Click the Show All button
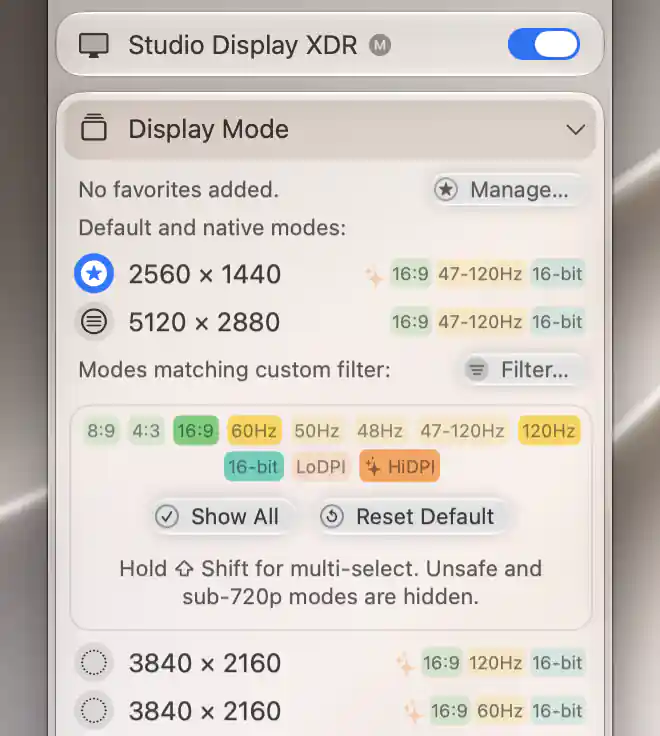 222,516
